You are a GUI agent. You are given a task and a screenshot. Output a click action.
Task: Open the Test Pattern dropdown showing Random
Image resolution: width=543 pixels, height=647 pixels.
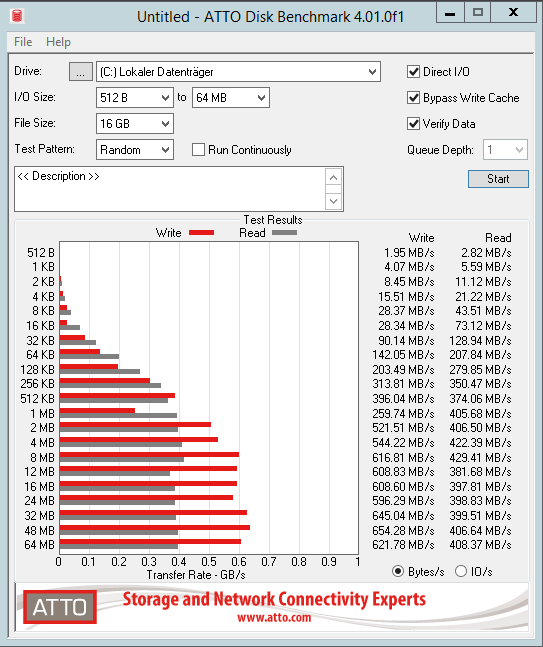click(135, 149)
